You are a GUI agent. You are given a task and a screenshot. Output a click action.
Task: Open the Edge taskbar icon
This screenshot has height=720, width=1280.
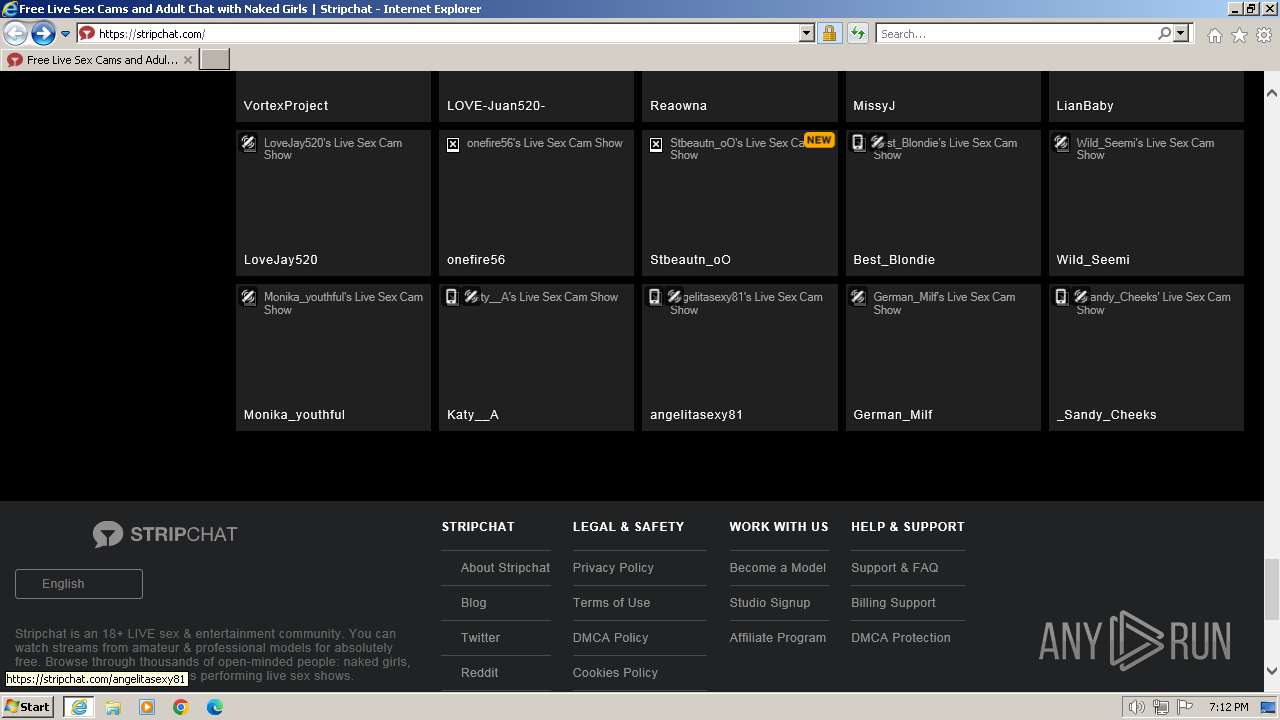215,707
